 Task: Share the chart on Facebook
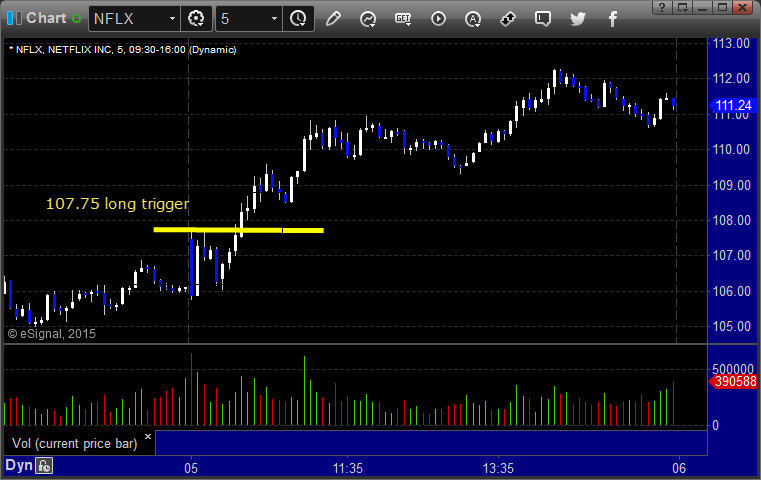(x=613, y=19)
